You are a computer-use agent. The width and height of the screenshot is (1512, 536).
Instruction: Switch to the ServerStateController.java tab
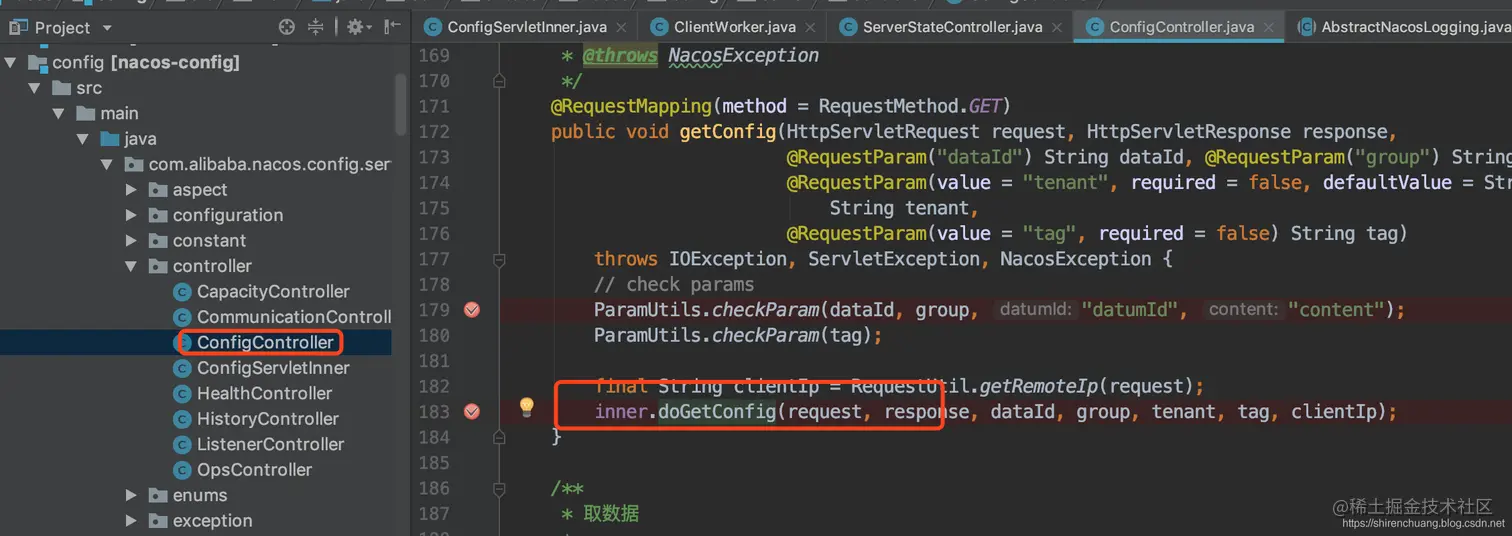[x=952, y=27]
